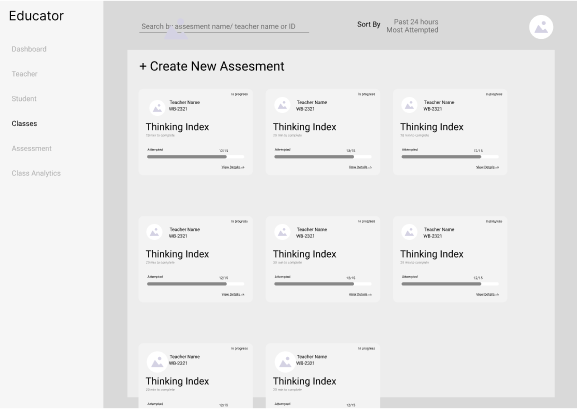Go to Dashboard in sidebar

tap(29, 49)
